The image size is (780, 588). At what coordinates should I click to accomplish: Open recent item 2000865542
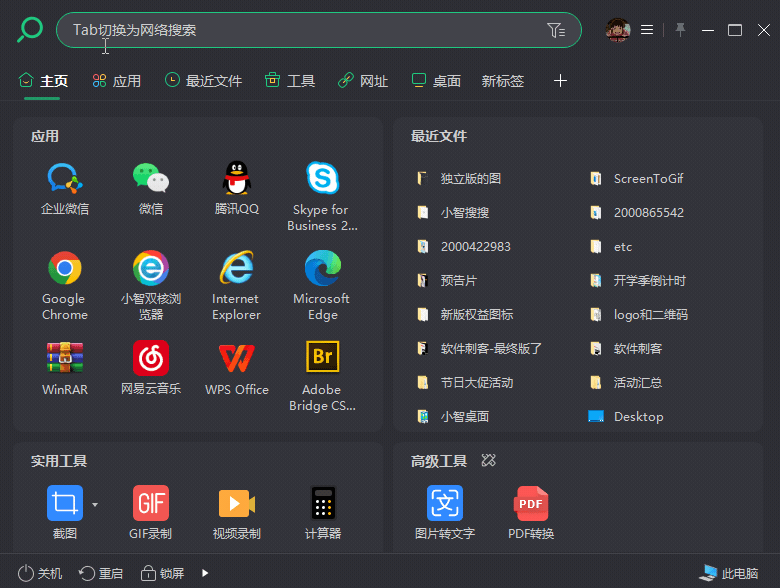tap(636, 212)
